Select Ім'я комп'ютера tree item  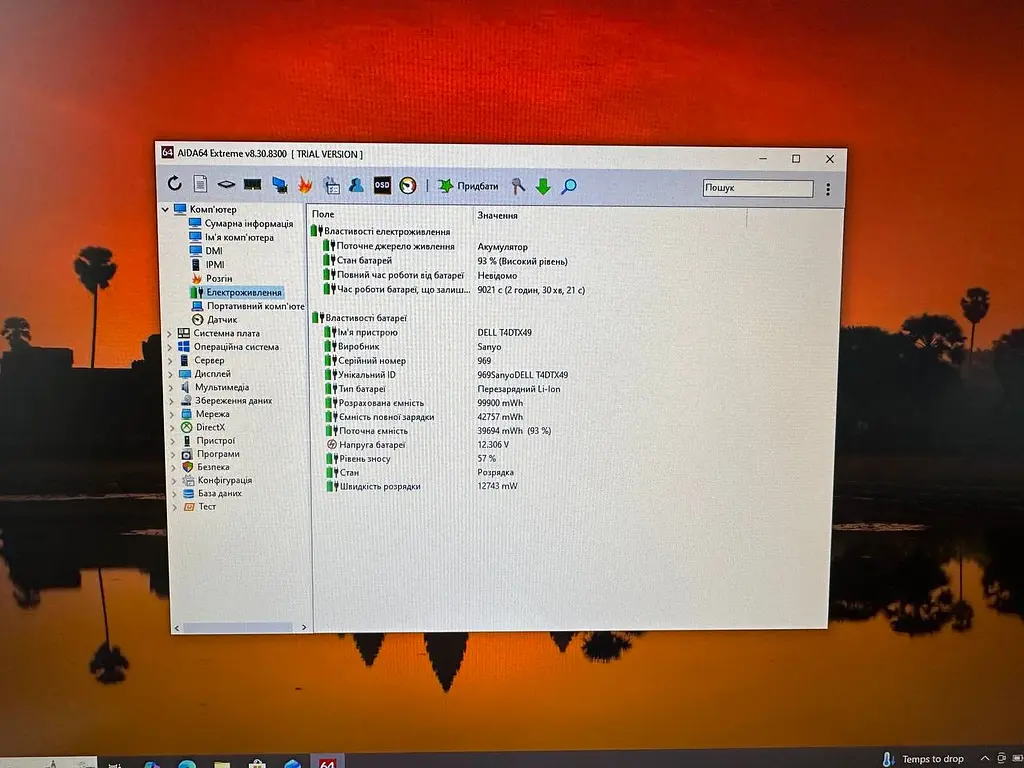(x=232, y=237)
